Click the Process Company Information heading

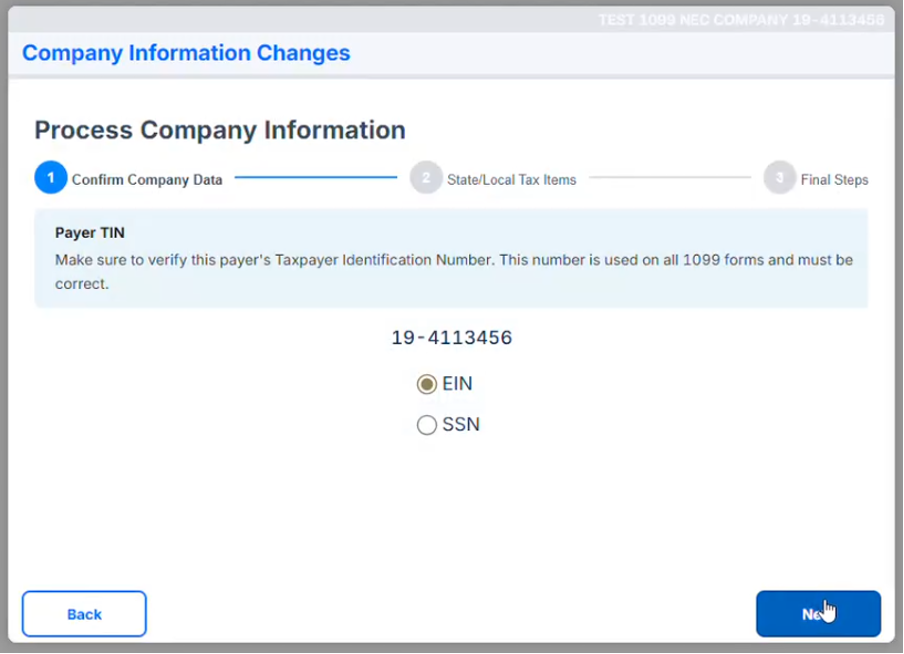tap(220, 130)
